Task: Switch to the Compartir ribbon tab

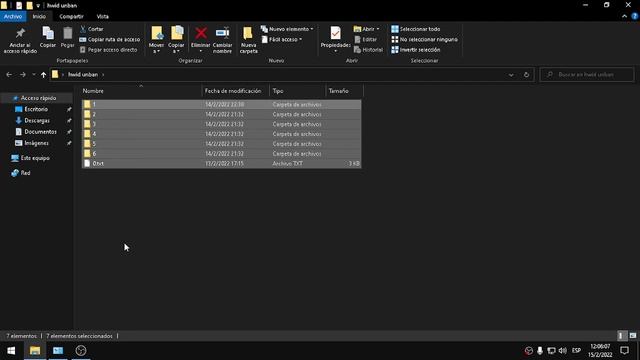Action: click(71, 16)
